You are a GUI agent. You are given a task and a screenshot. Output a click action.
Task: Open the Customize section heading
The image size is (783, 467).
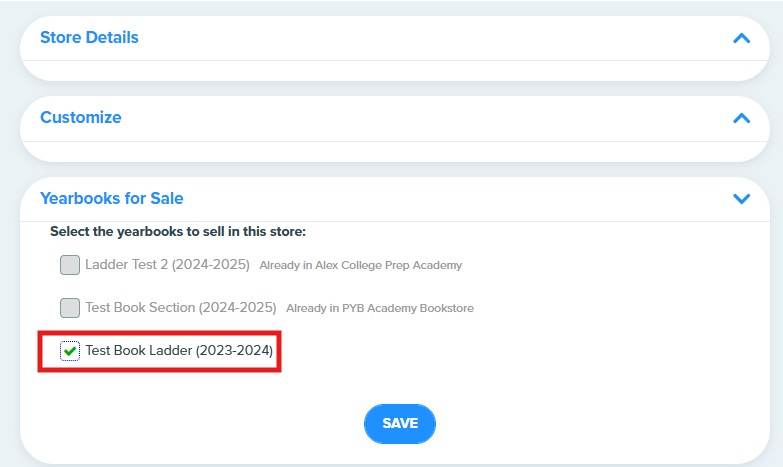pyautogui.click(x=80, y=117)
